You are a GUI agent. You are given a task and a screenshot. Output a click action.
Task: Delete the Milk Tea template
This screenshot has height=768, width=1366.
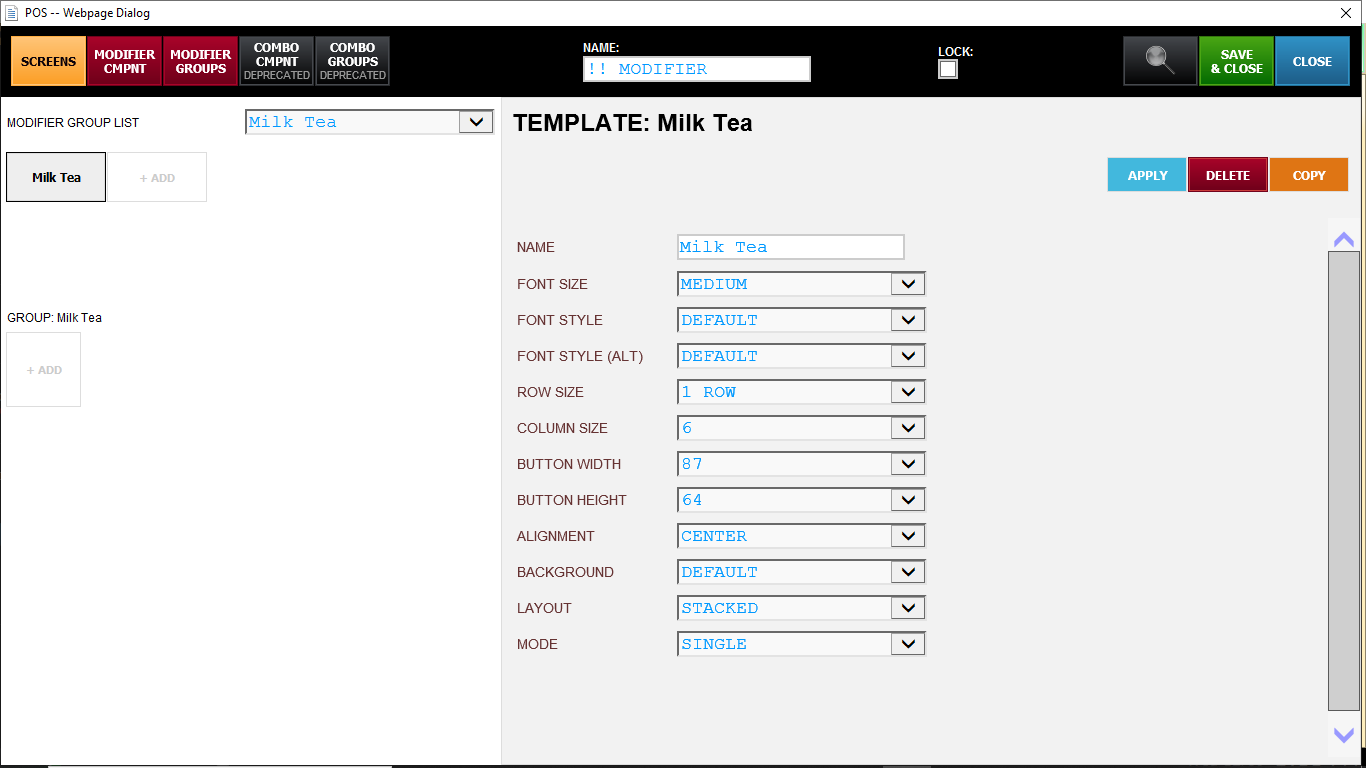[1227, 175]
